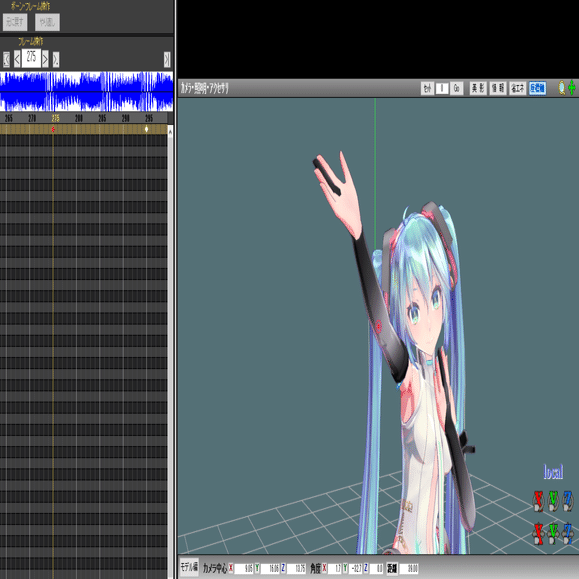This screenshot has width=579, height=579.
Task: Click the camera/lighting/accessory panel title
Action: click(x=205, y=88)
